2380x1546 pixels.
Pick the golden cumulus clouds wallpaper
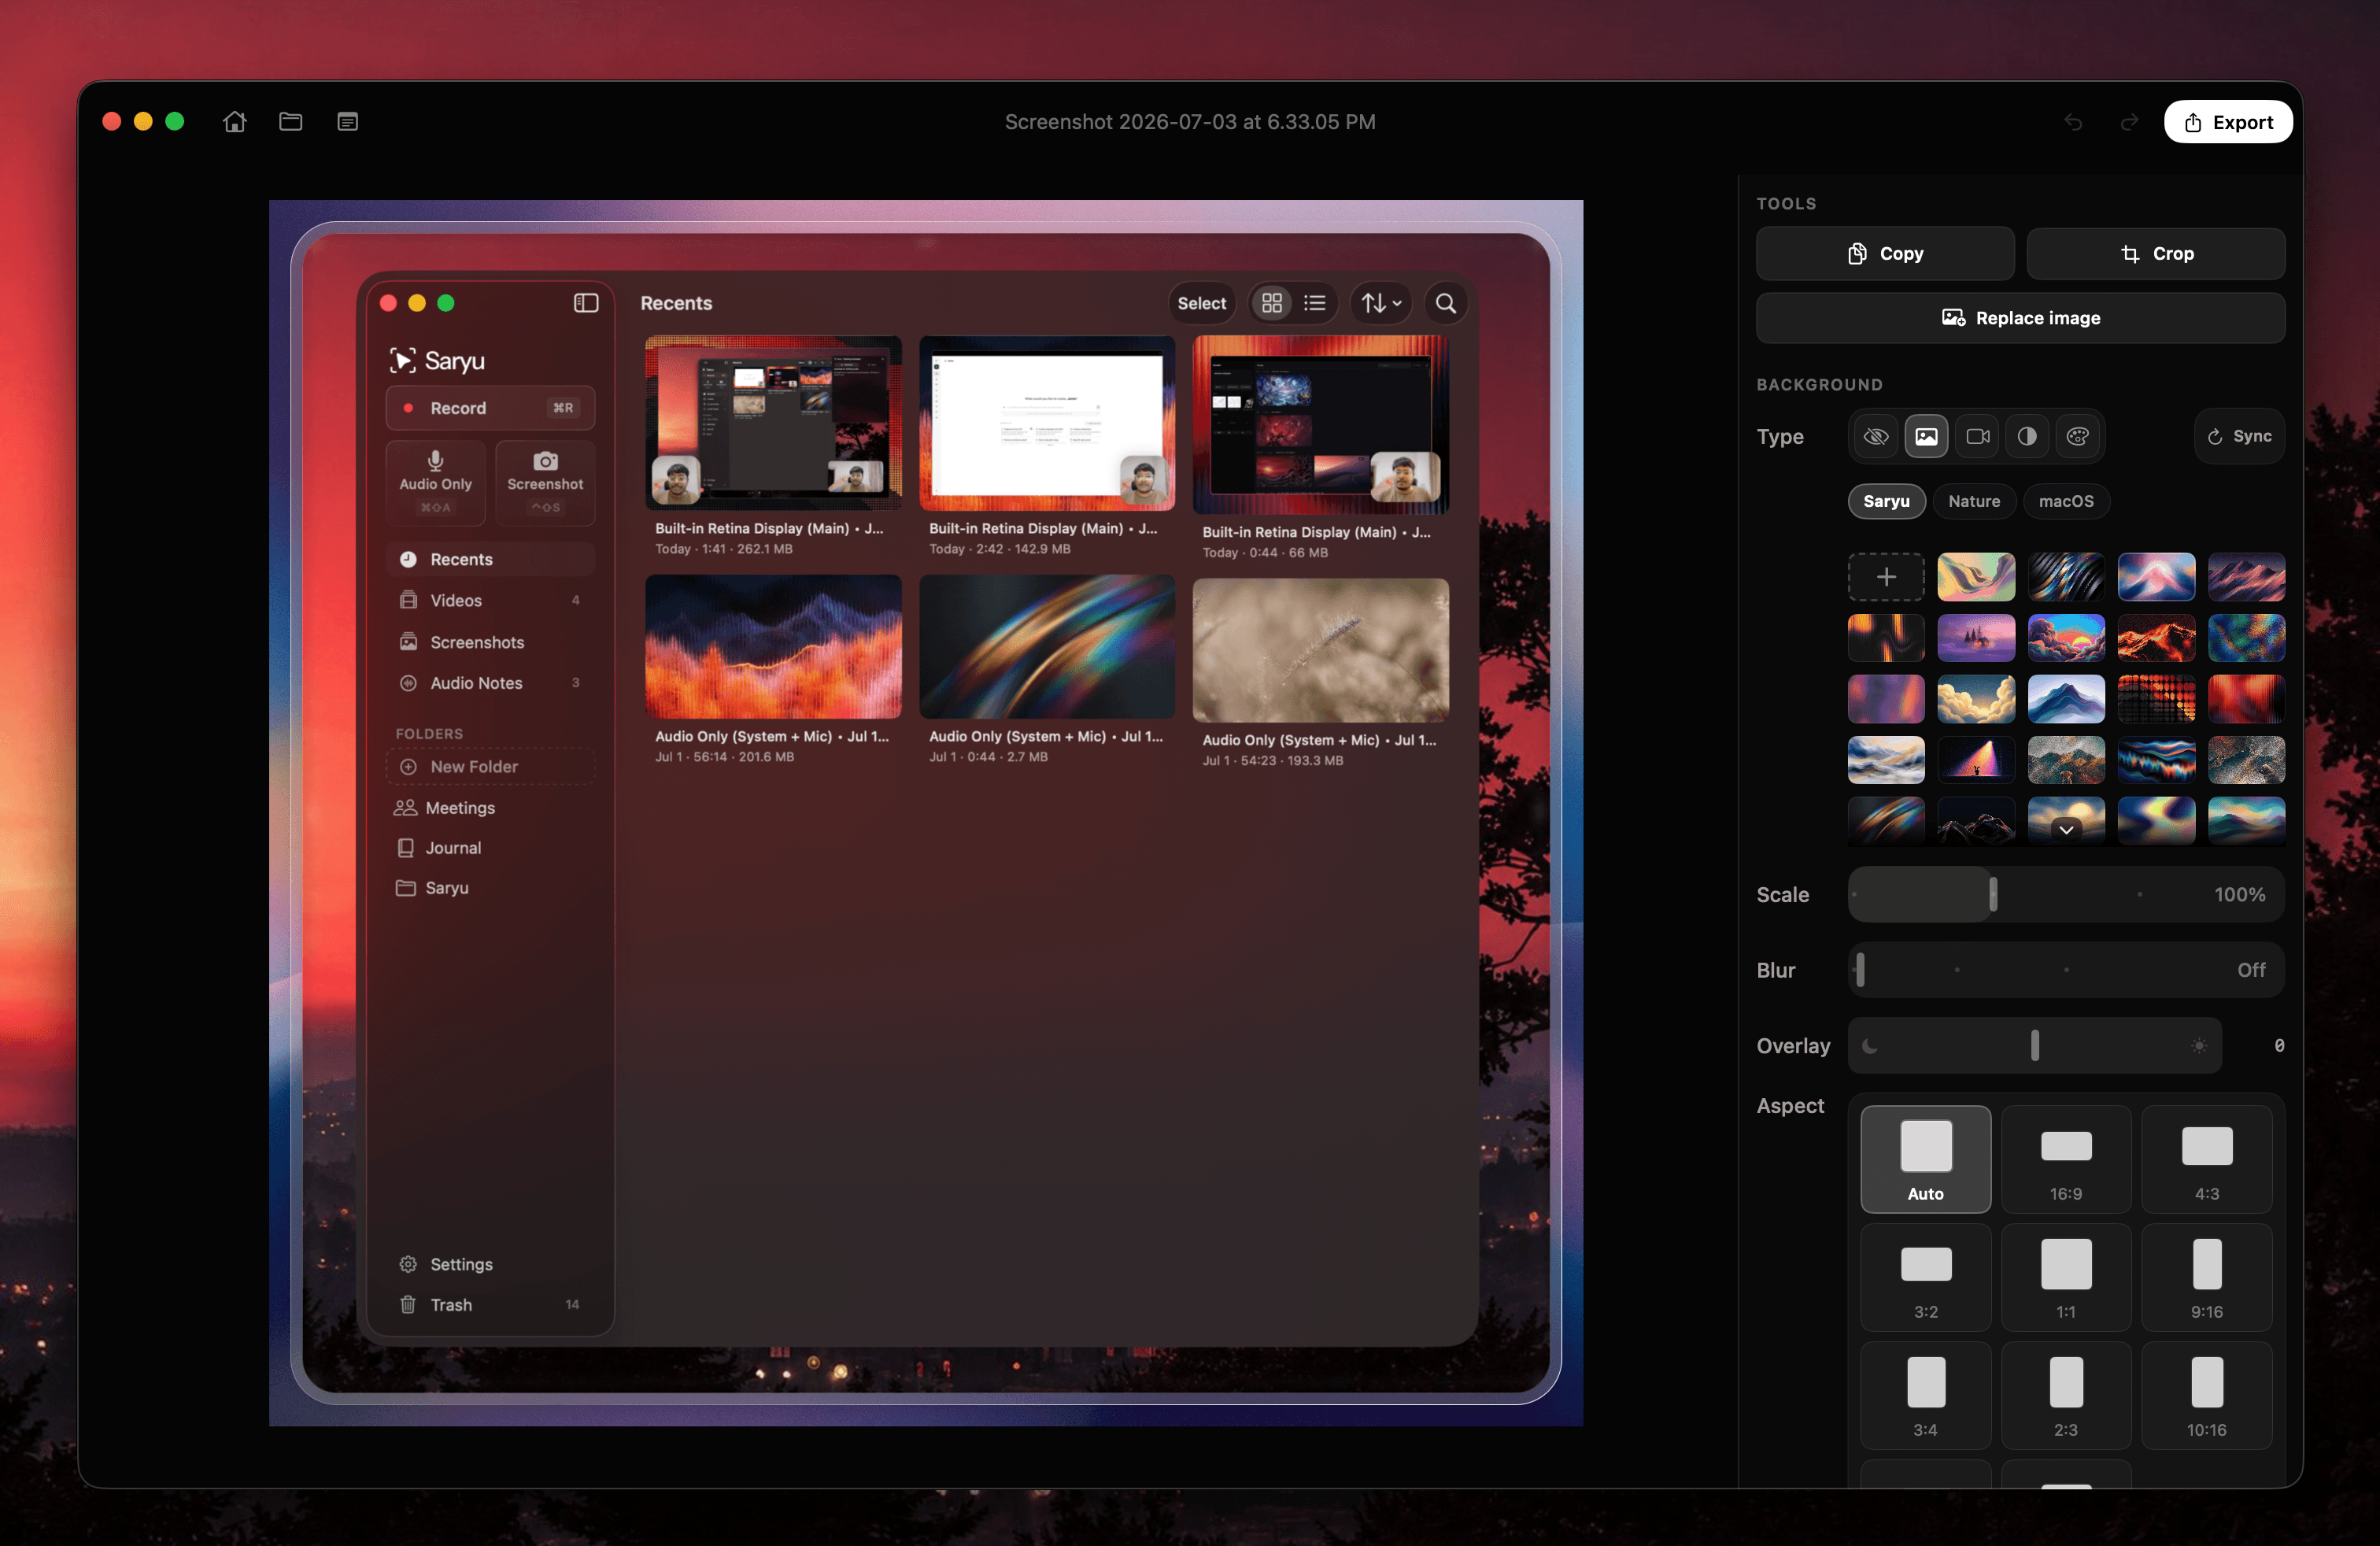click(x=1976, y=699)
